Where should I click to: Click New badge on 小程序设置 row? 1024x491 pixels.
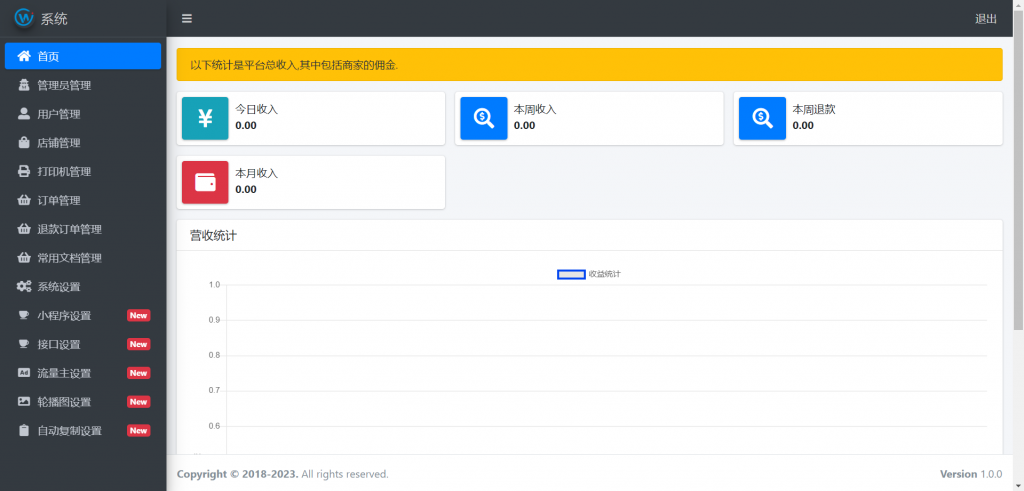pos(138,315)
